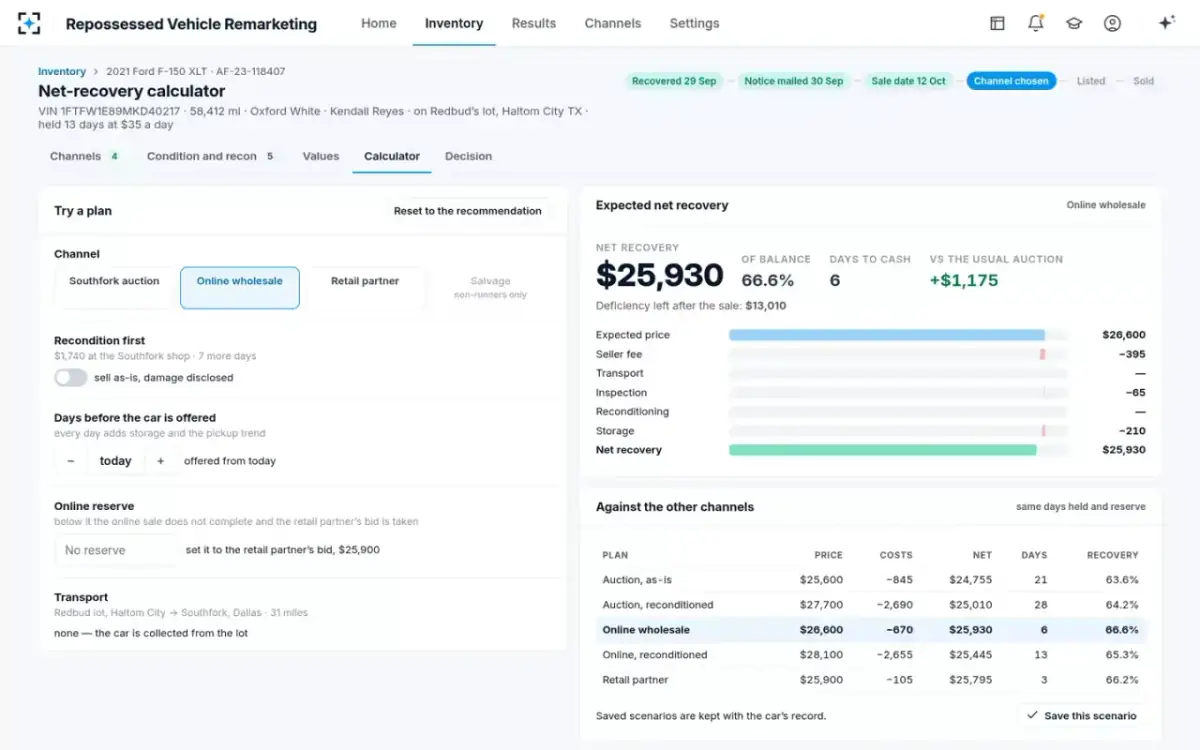Click the COSTS column header
1200x750 pixels.
pos(896,555)
